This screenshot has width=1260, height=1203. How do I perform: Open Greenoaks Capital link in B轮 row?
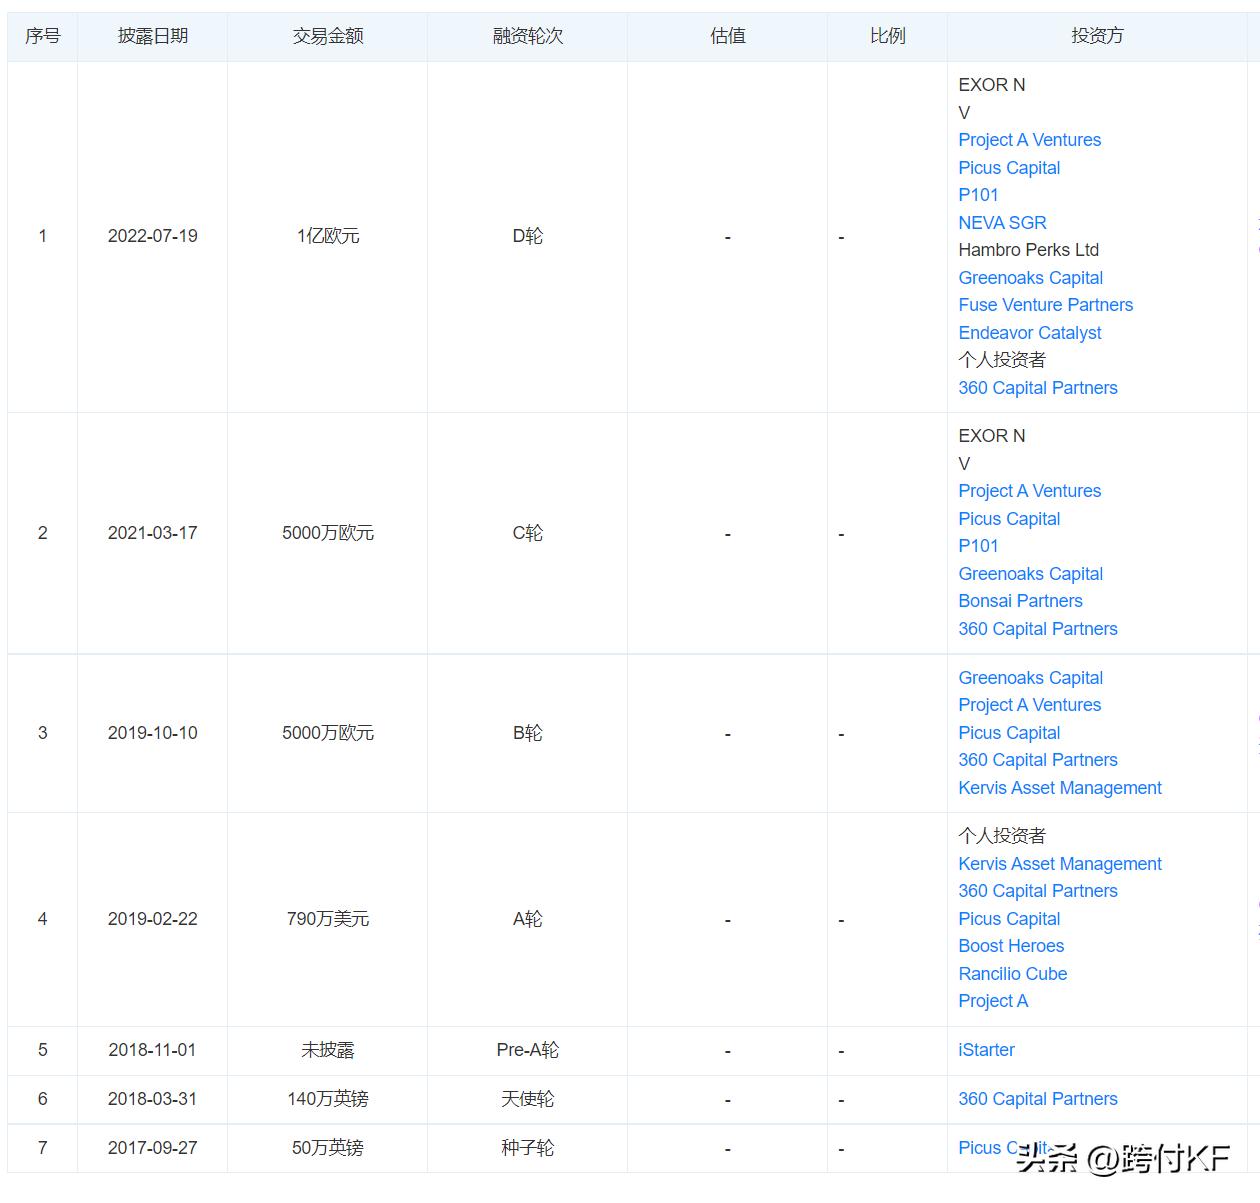point(1030,678)
